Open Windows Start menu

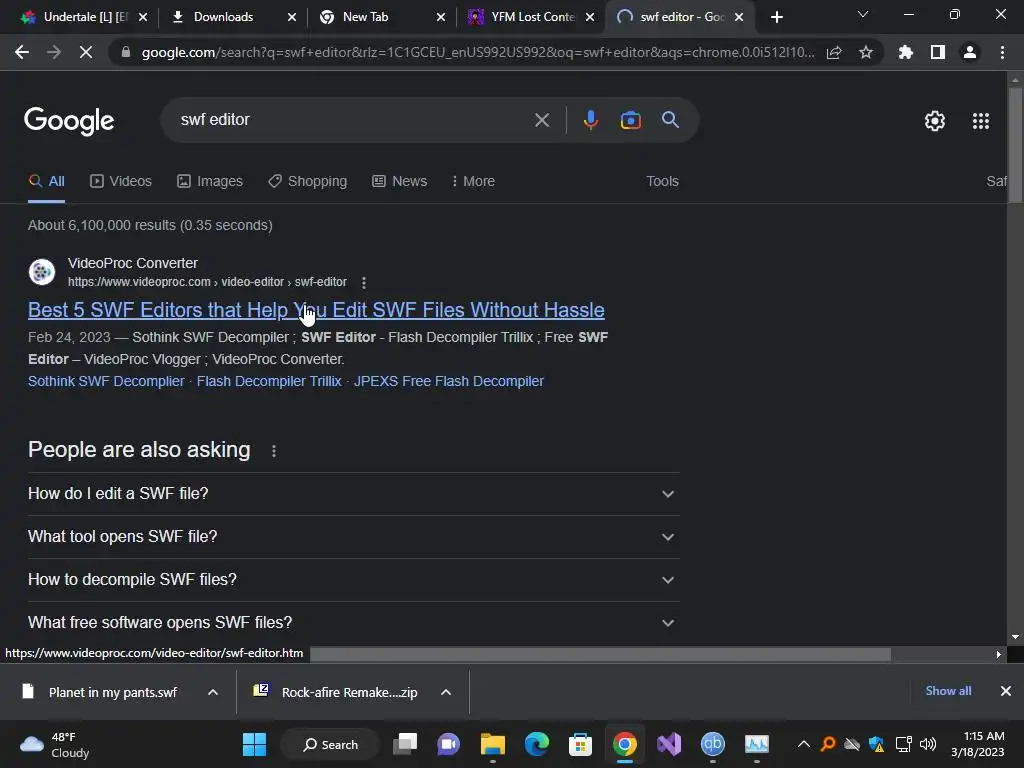coord(255,744)
